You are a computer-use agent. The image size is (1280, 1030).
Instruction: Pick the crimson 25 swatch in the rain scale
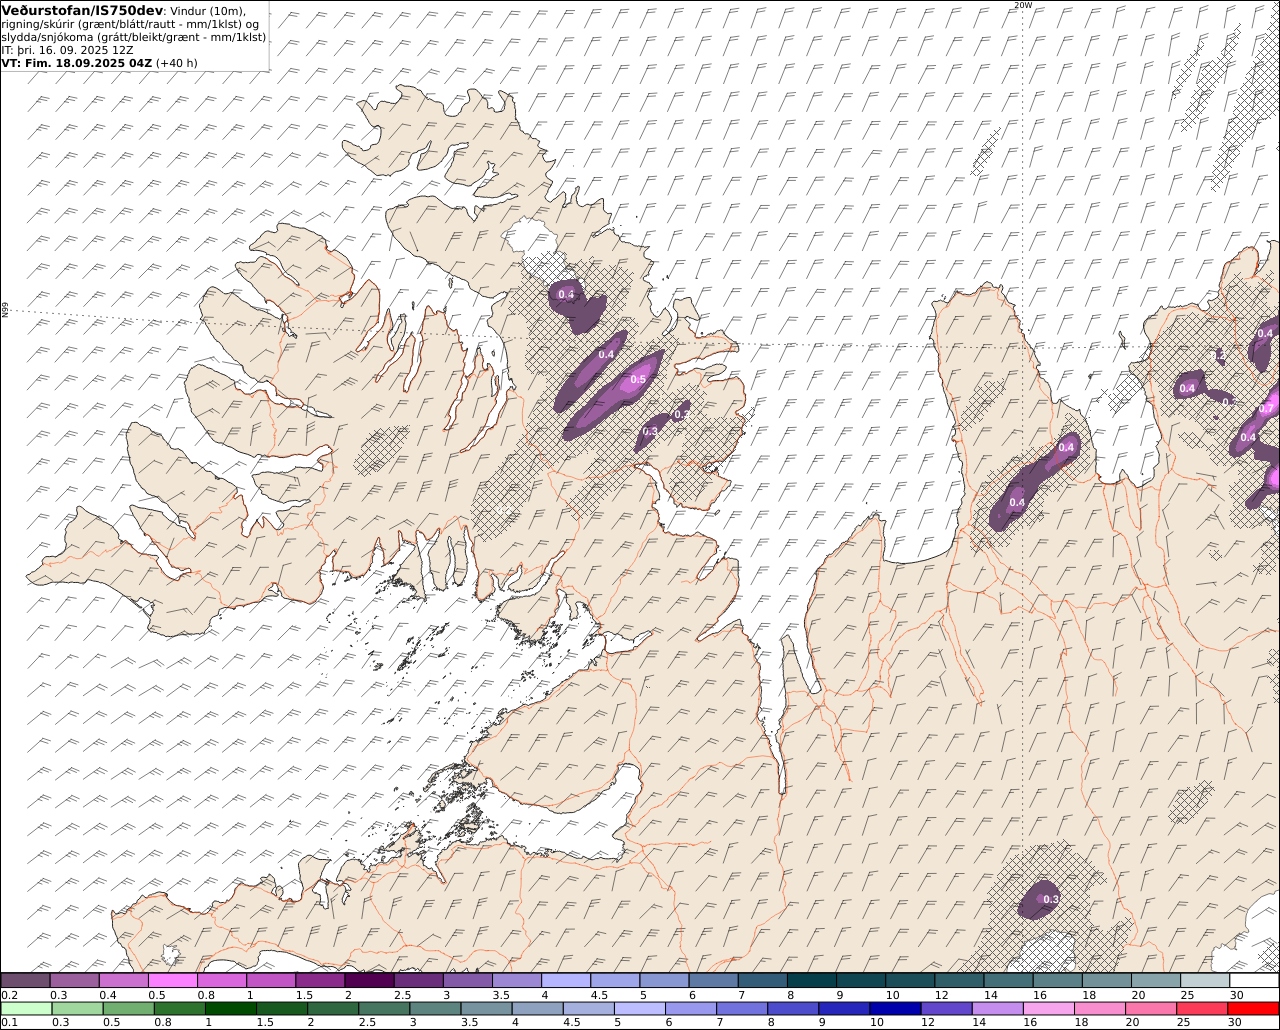click(1201, 1008)
